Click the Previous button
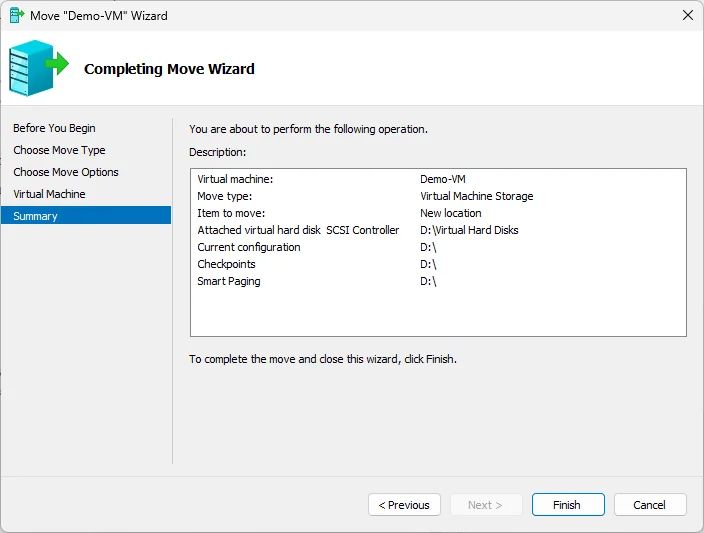704x533 pixels. (x=404, y=505)
